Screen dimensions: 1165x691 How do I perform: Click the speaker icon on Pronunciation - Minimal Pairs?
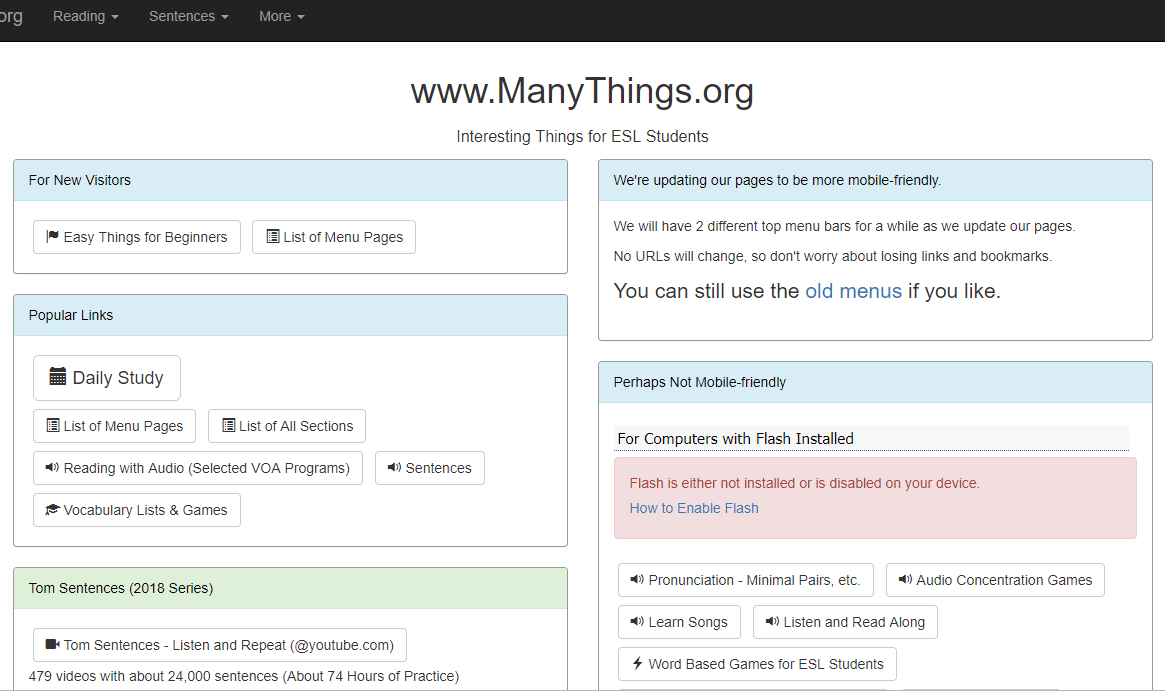(x=637, y=580)
